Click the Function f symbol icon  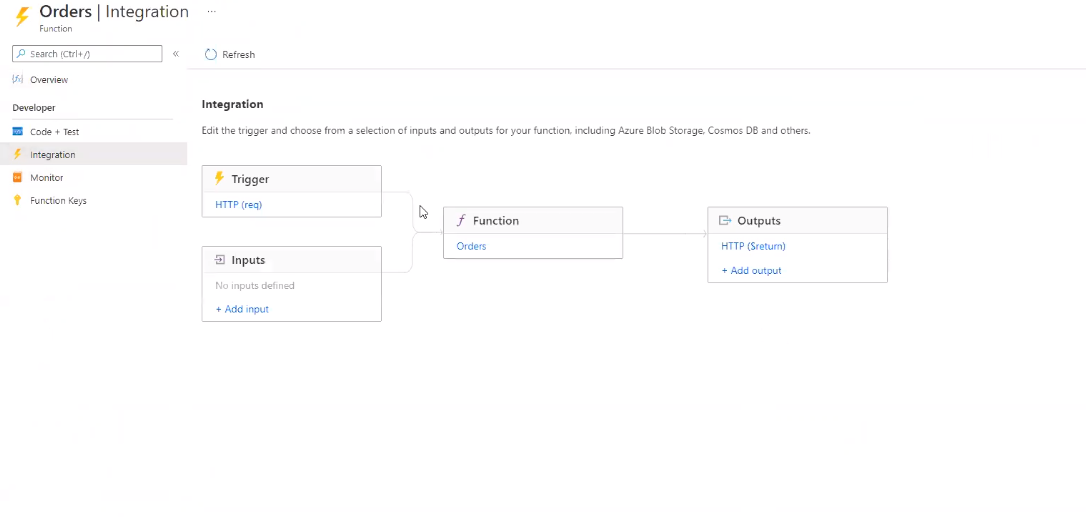[x=461, y=220]
